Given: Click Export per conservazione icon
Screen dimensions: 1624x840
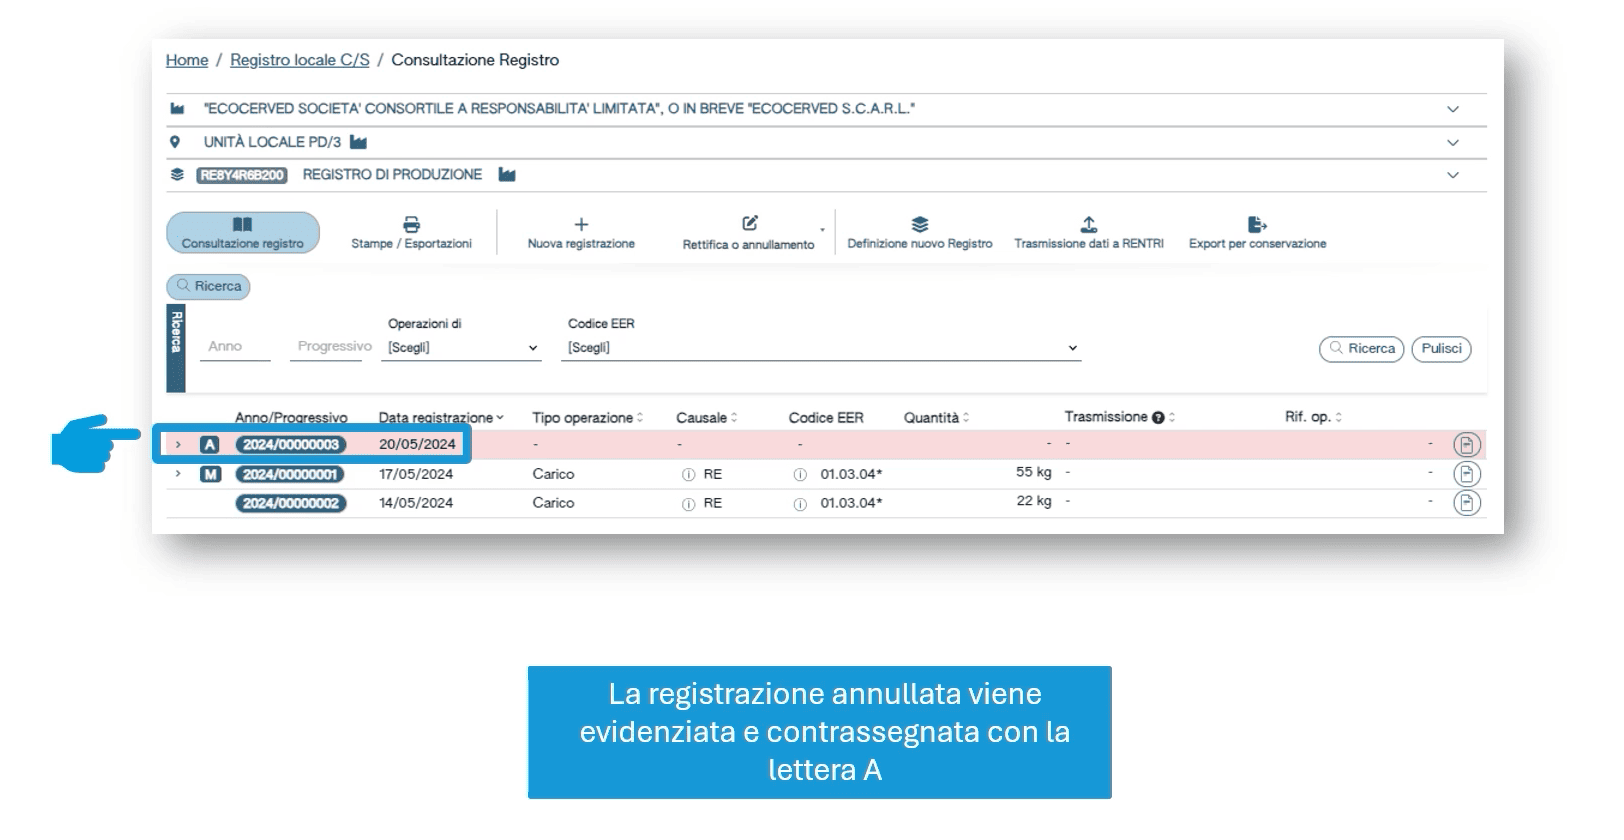Looking at the screenshot, I should tap(1257, 224).
